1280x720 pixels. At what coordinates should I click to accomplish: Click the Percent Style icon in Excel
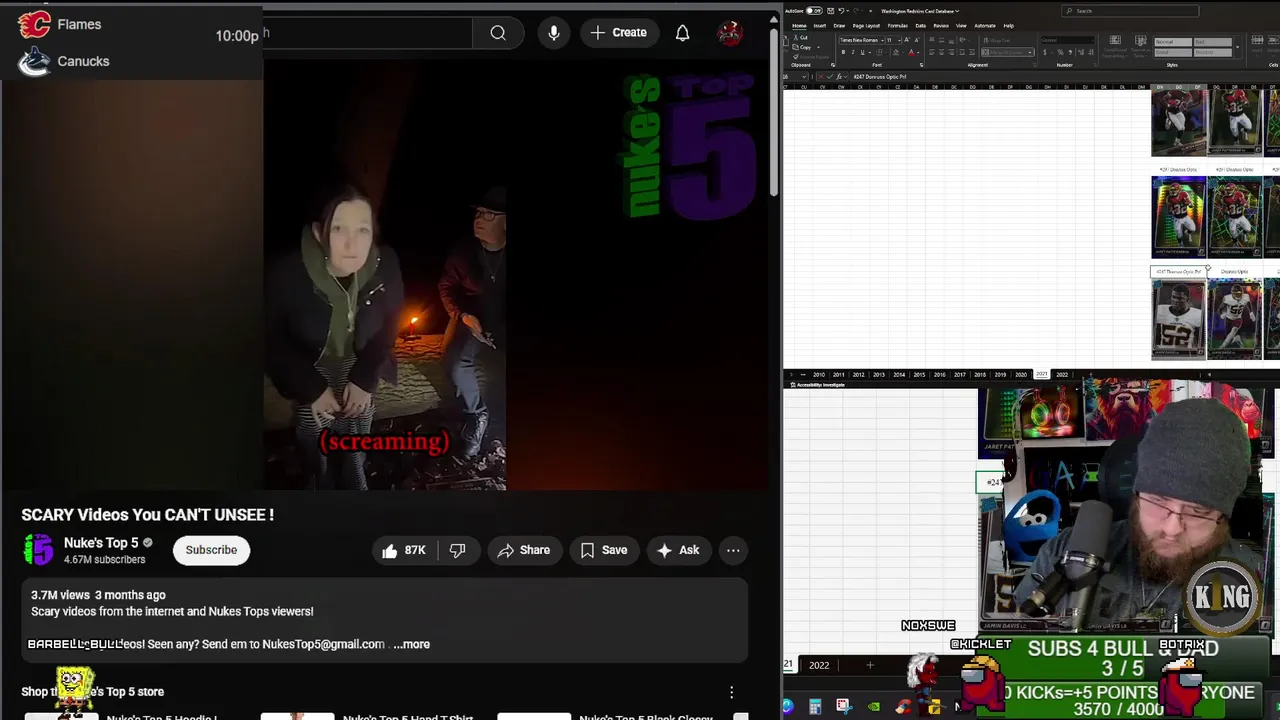pyautogui.click(x=1060, y=52)
